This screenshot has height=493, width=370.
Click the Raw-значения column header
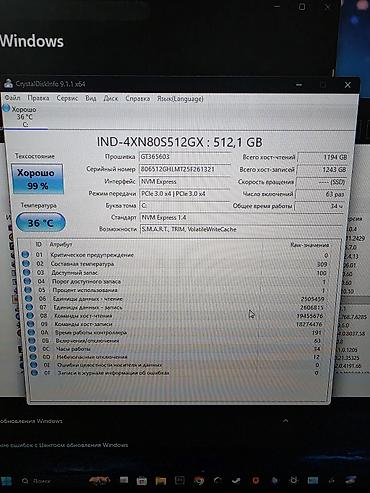[x=309, y=245]
